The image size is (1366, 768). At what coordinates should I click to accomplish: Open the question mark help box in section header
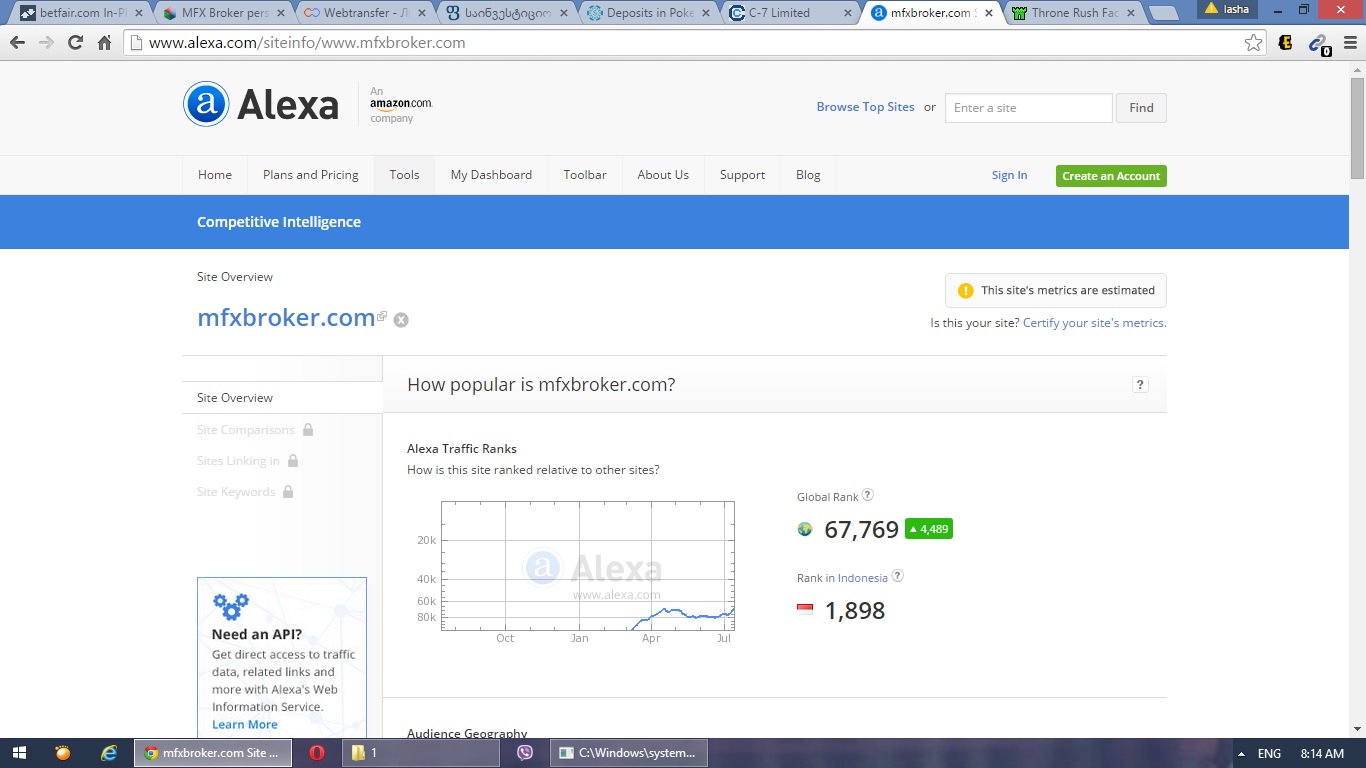[x=1140, y=385]
